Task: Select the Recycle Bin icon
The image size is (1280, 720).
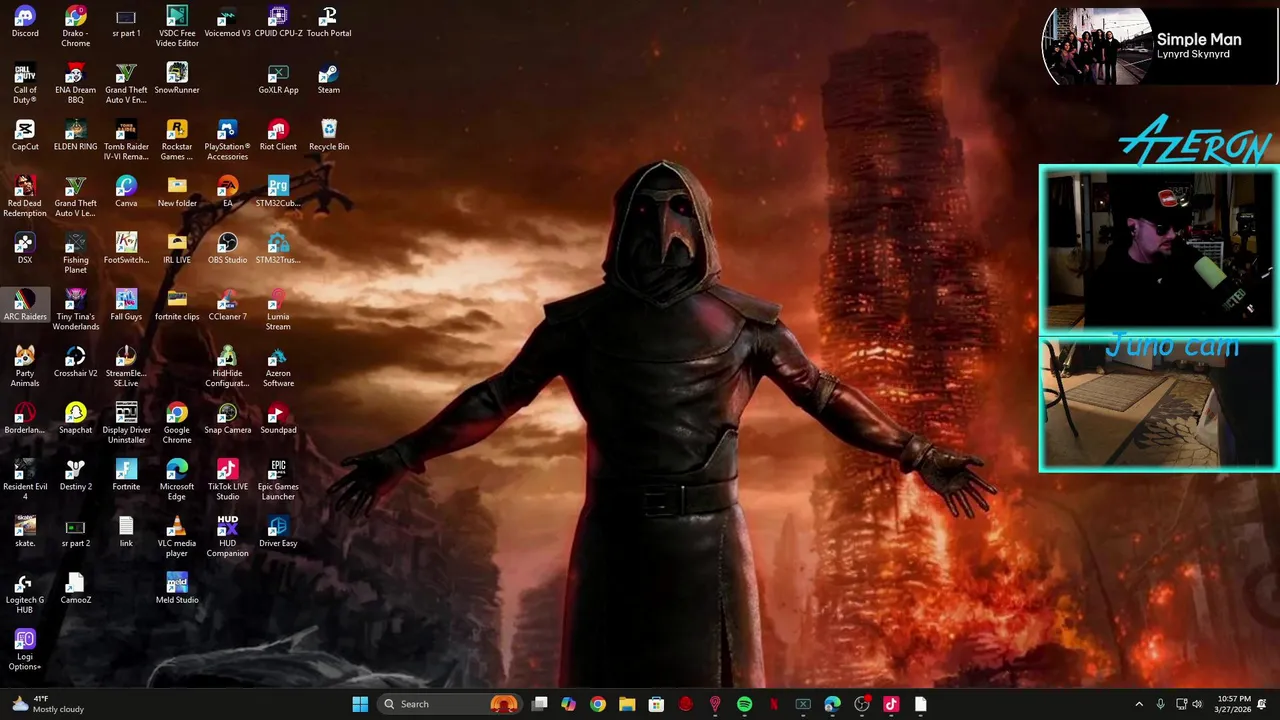Action: (x=328, y=136)
